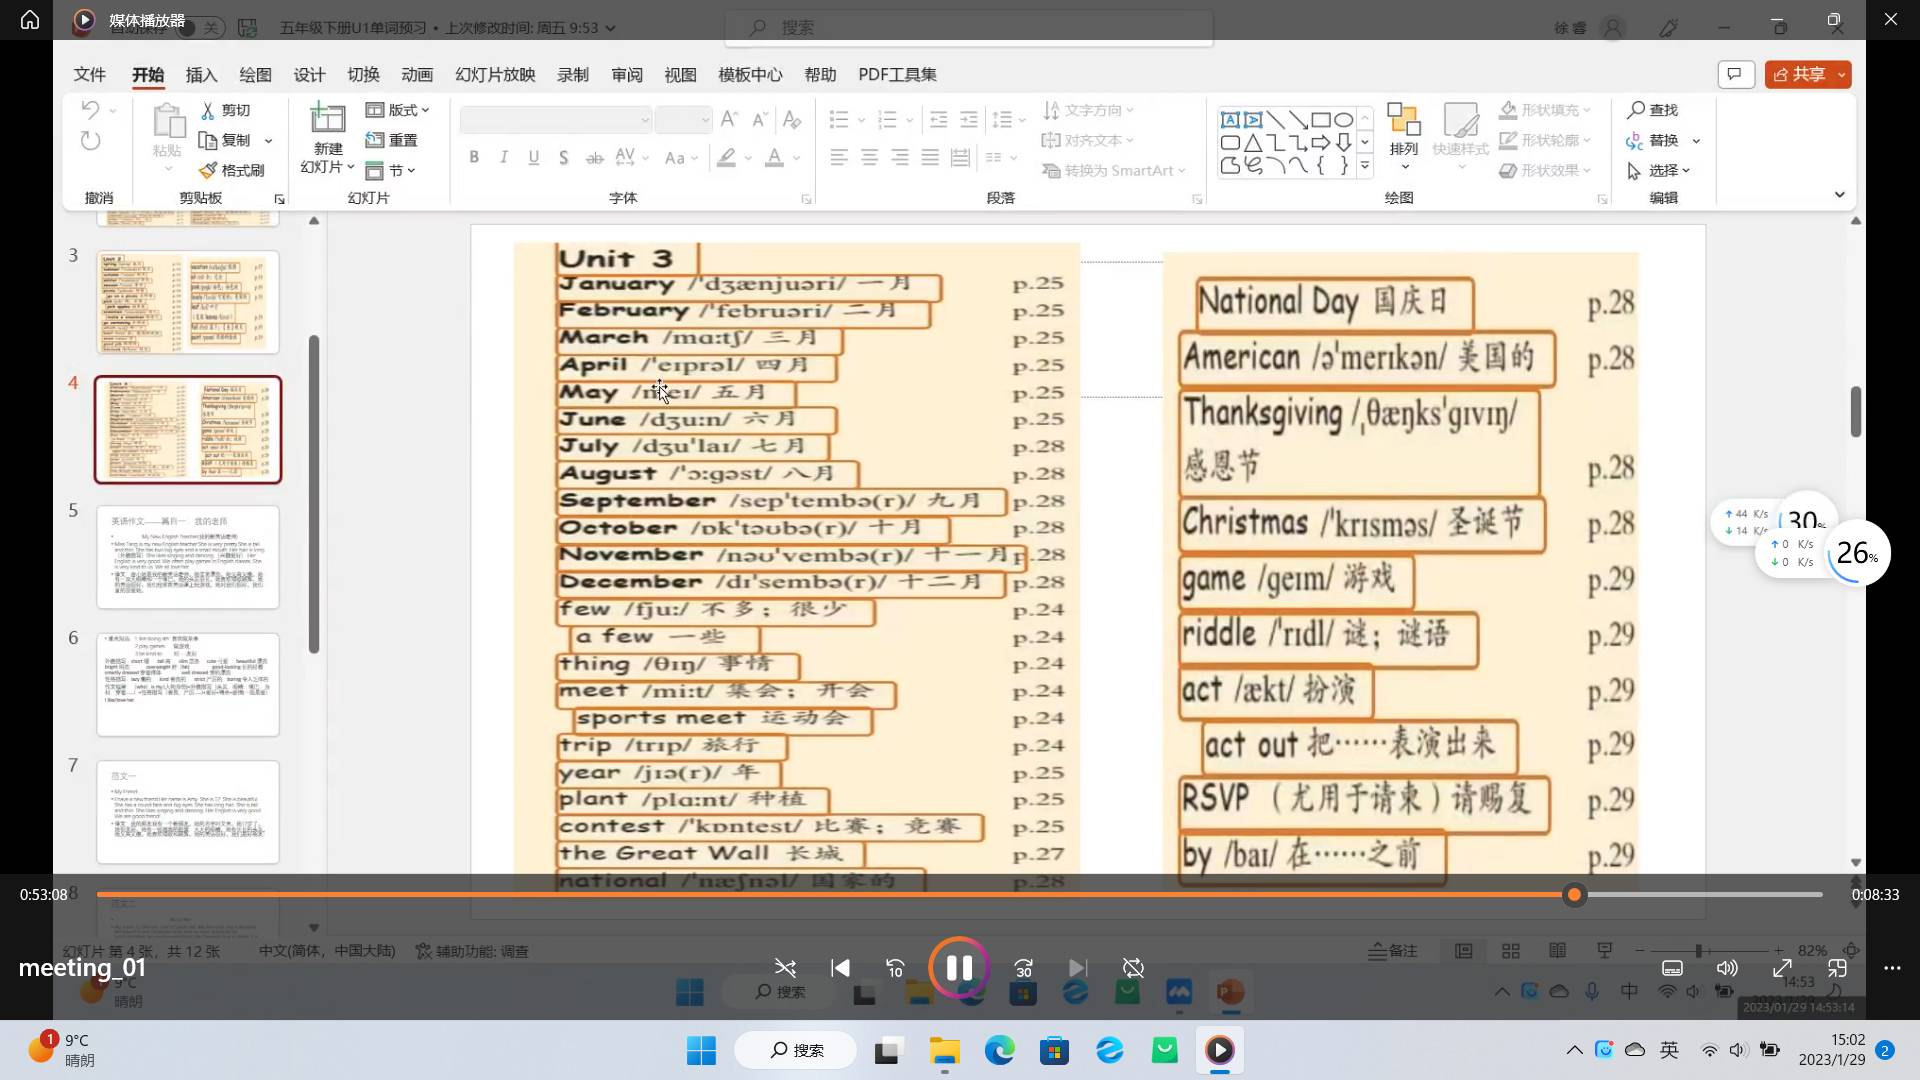
Task: Click 备注 (Notes) in status bar
Action: (x=1393, y=951)
